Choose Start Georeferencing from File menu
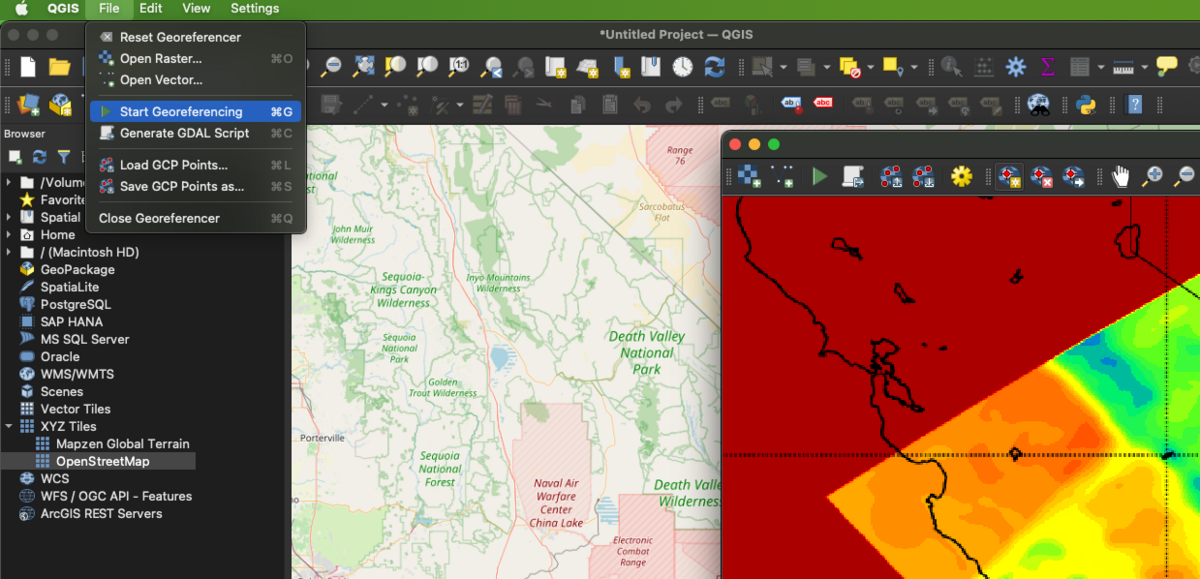The height and width of the screenshot is (579, 1200). (181, 112)
